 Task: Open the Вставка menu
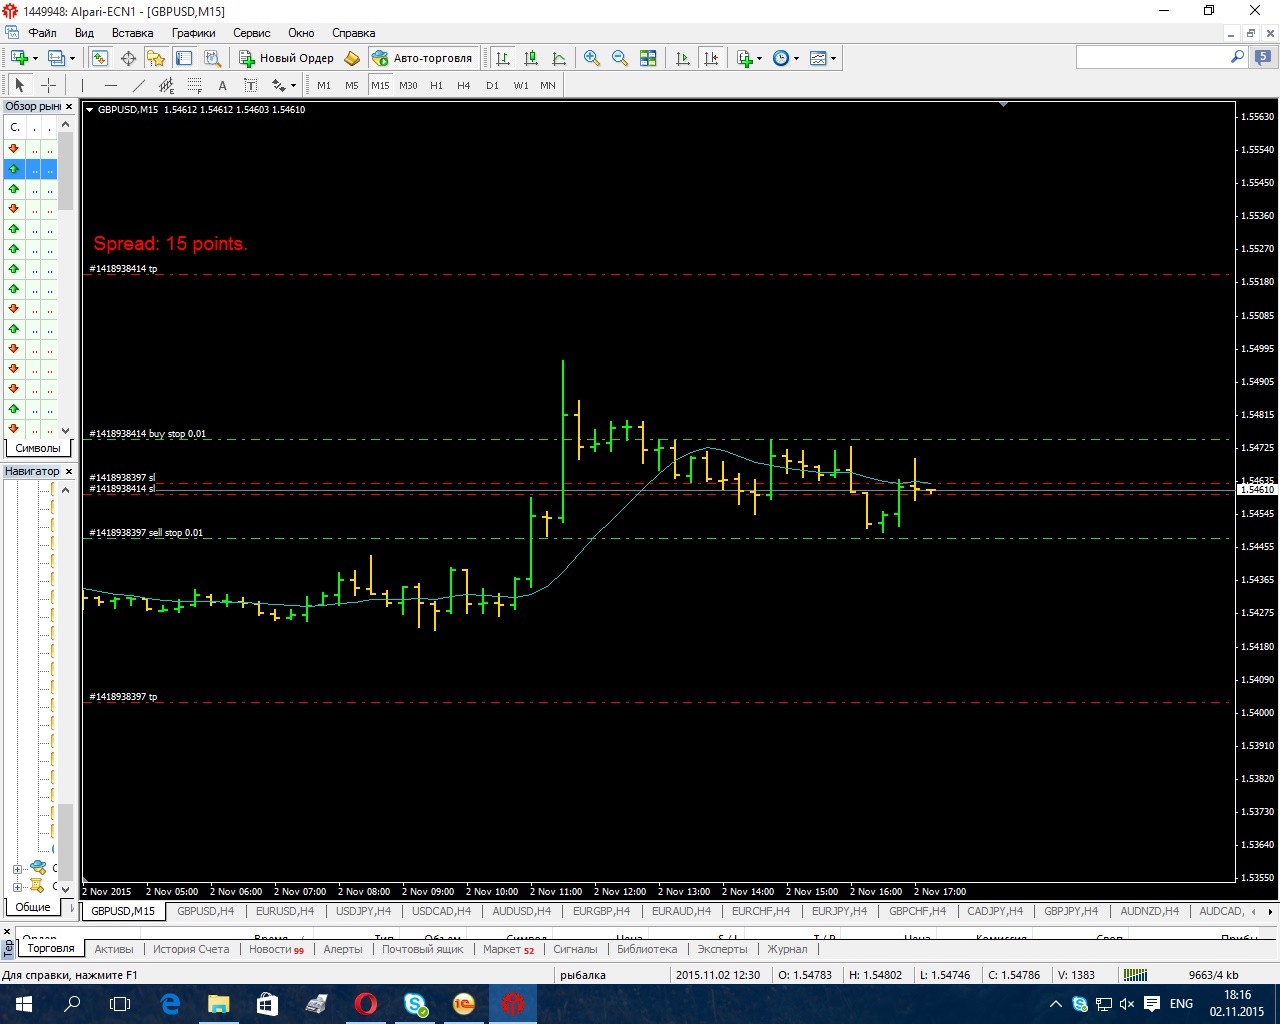tap(132, 33)
